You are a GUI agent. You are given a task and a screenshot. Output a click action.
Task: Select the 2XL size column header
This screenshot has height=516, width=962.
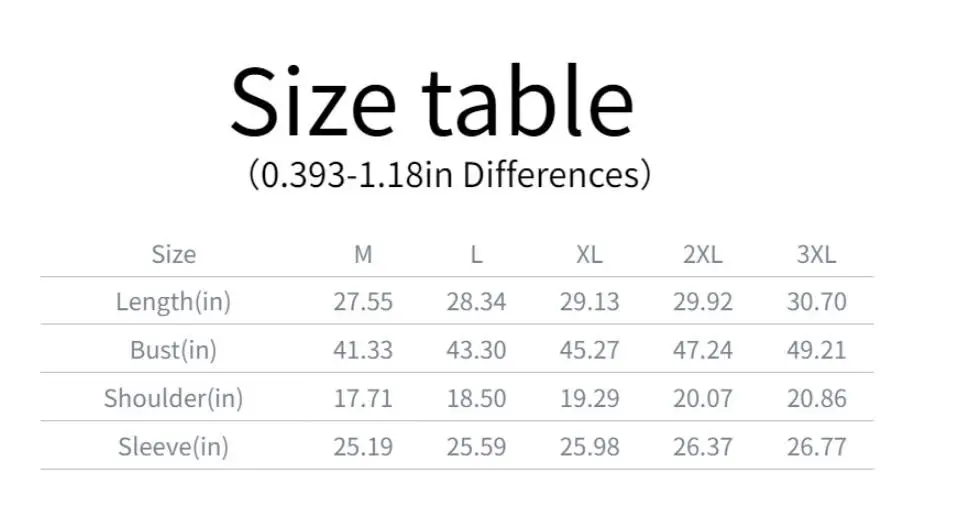(702, 254)
